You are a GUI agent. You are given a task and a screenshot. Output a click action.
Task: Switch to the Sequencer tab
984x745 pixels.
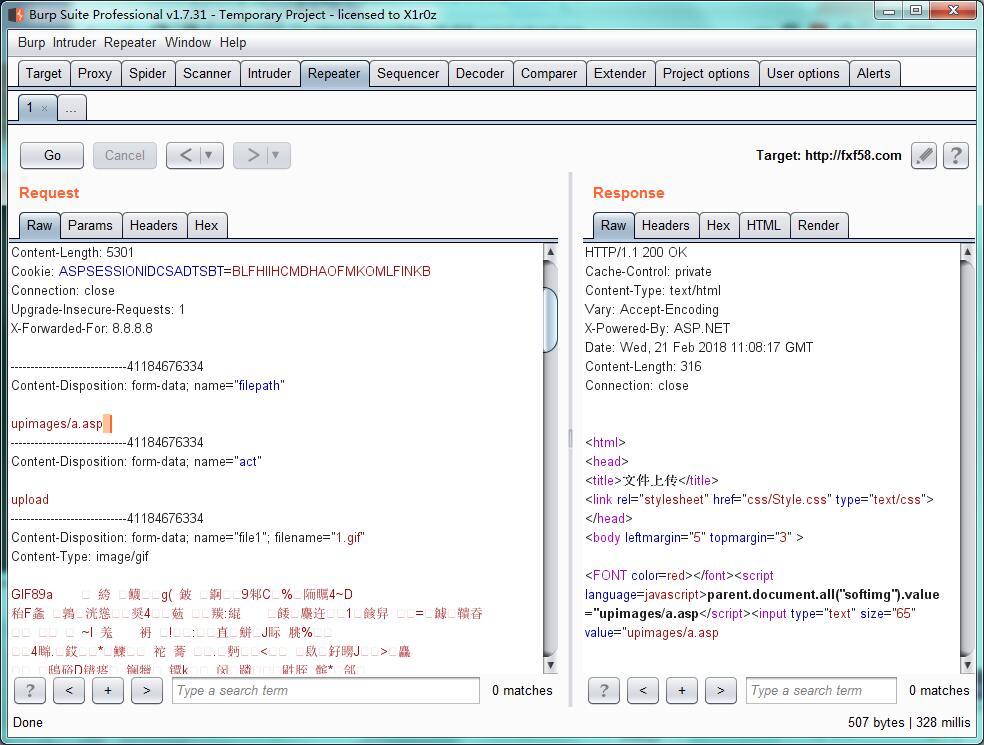(408, 73)
